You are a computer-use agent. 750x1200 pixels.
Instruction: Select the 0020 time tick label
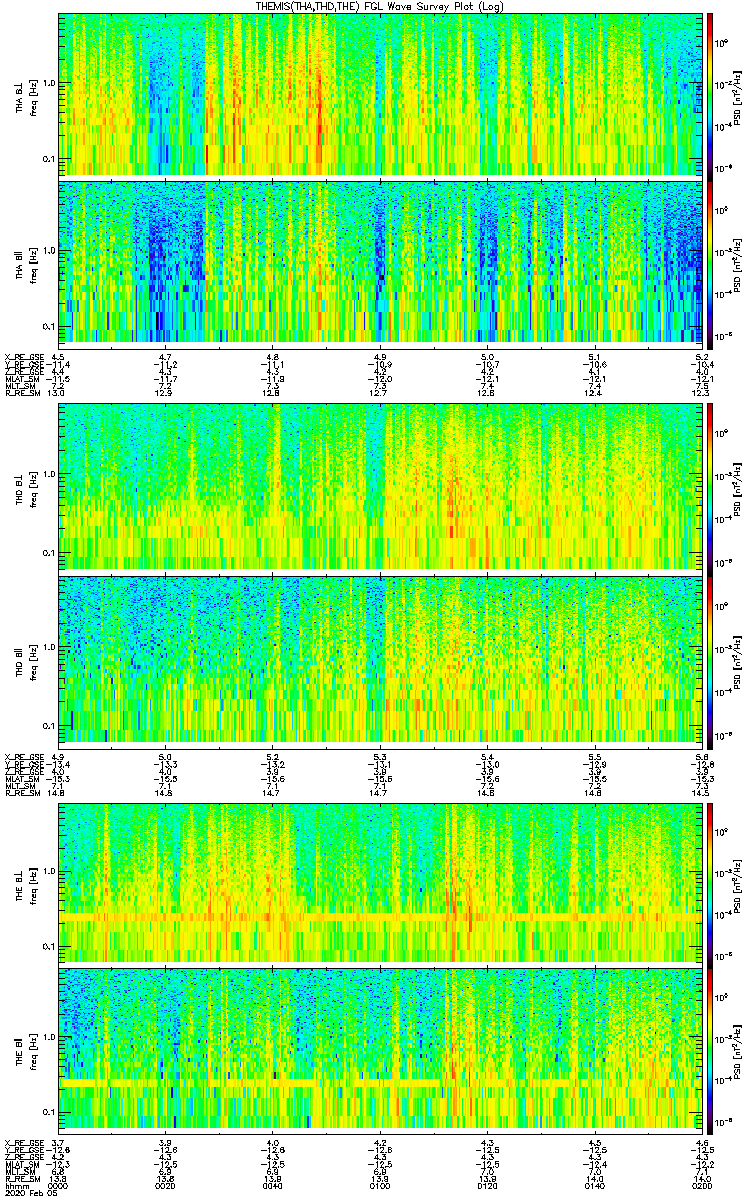click(166, 1185)
